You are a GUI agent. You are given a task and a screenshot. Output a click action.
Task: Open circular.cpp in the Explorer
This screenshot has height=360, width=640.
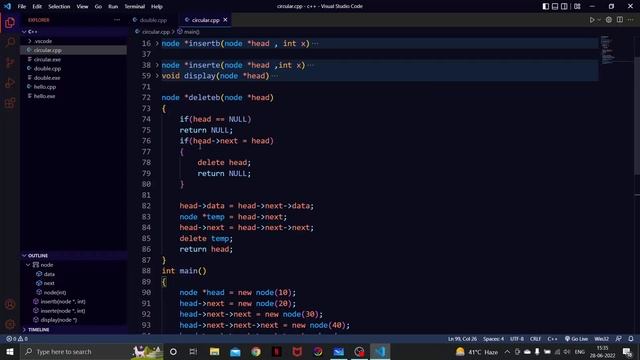point(73,50)
